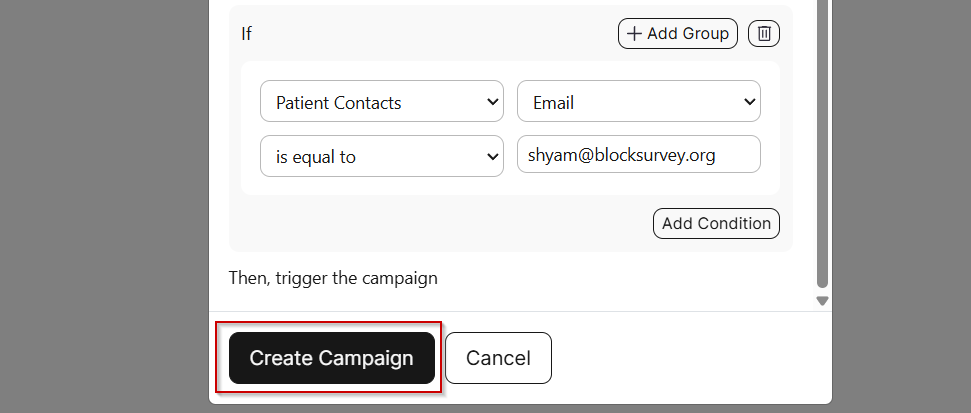The width and height of the screenshot is (971, 413).
Task: Open the Email field dropdown
Action: [x=638, y=102]
